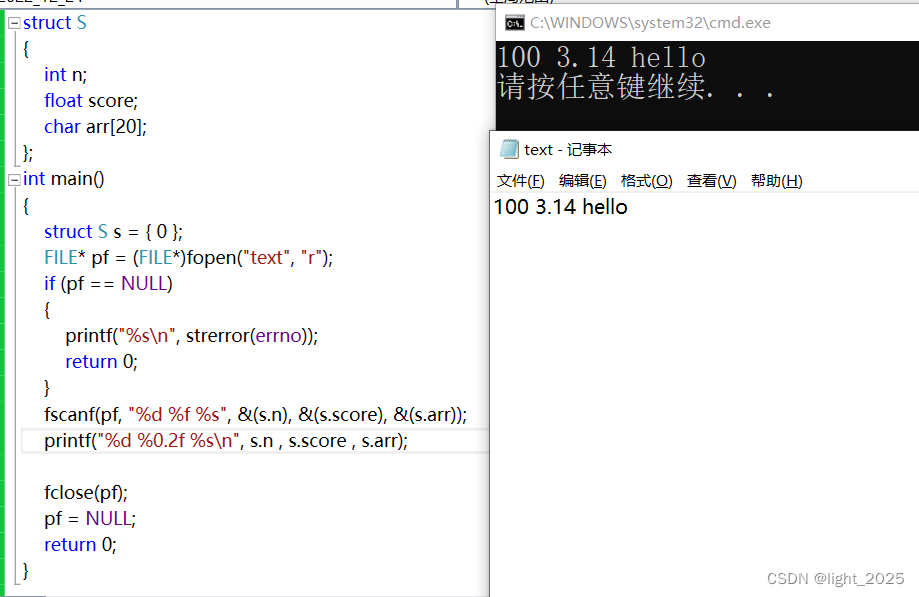Open the 编辑(E) menu in Notepad
The height and width of the screenshot is (597, 919).
click(583, 181)
